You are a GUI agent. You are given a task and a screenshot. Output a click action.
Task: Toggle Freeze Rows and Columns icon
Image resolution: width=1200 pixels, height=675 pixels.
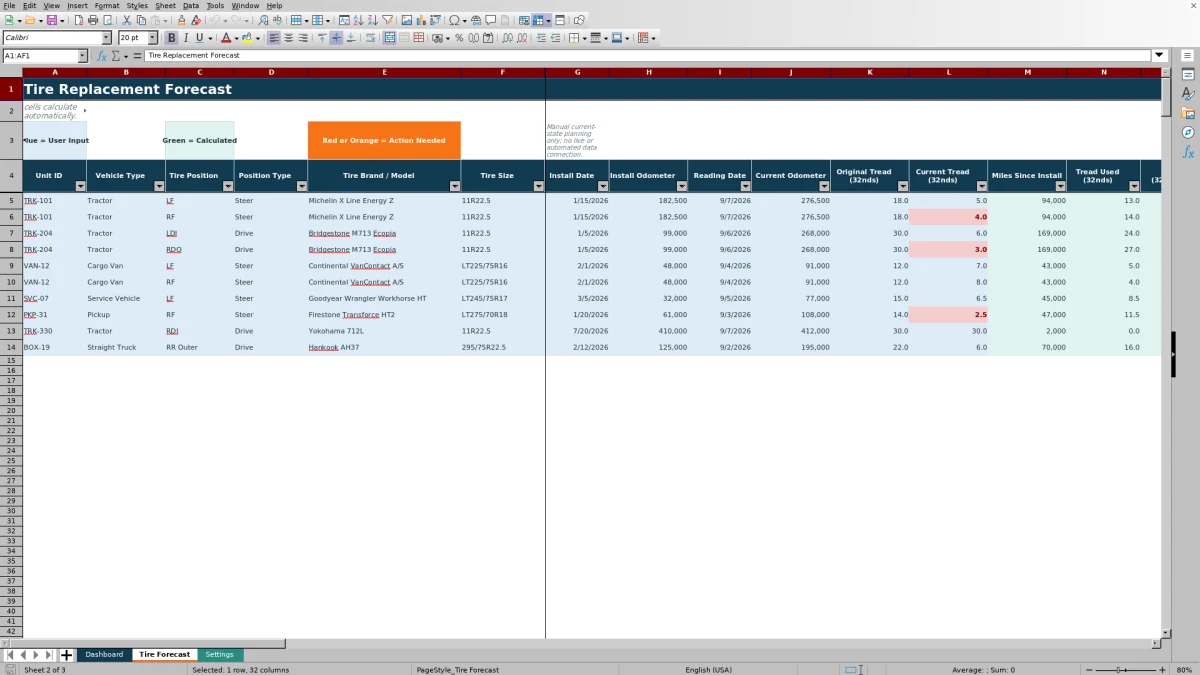tap(538, 20)
